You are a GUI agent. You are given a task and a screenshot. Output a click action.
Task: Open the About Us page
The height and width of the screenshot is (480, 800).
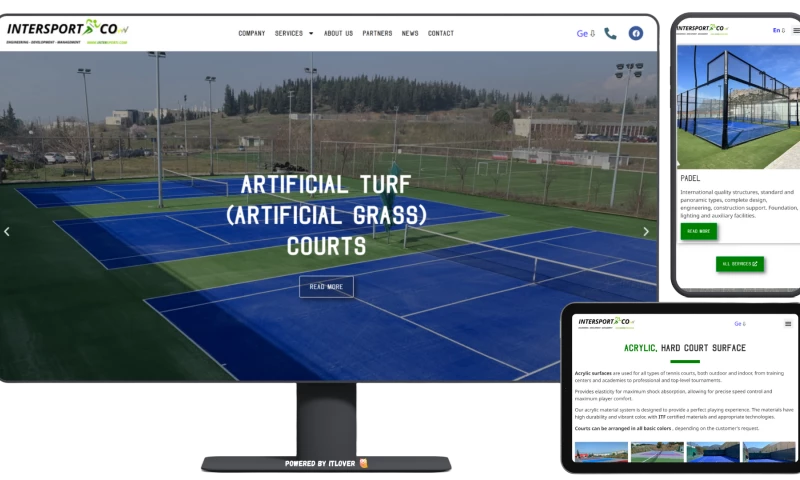pos(338,33)
